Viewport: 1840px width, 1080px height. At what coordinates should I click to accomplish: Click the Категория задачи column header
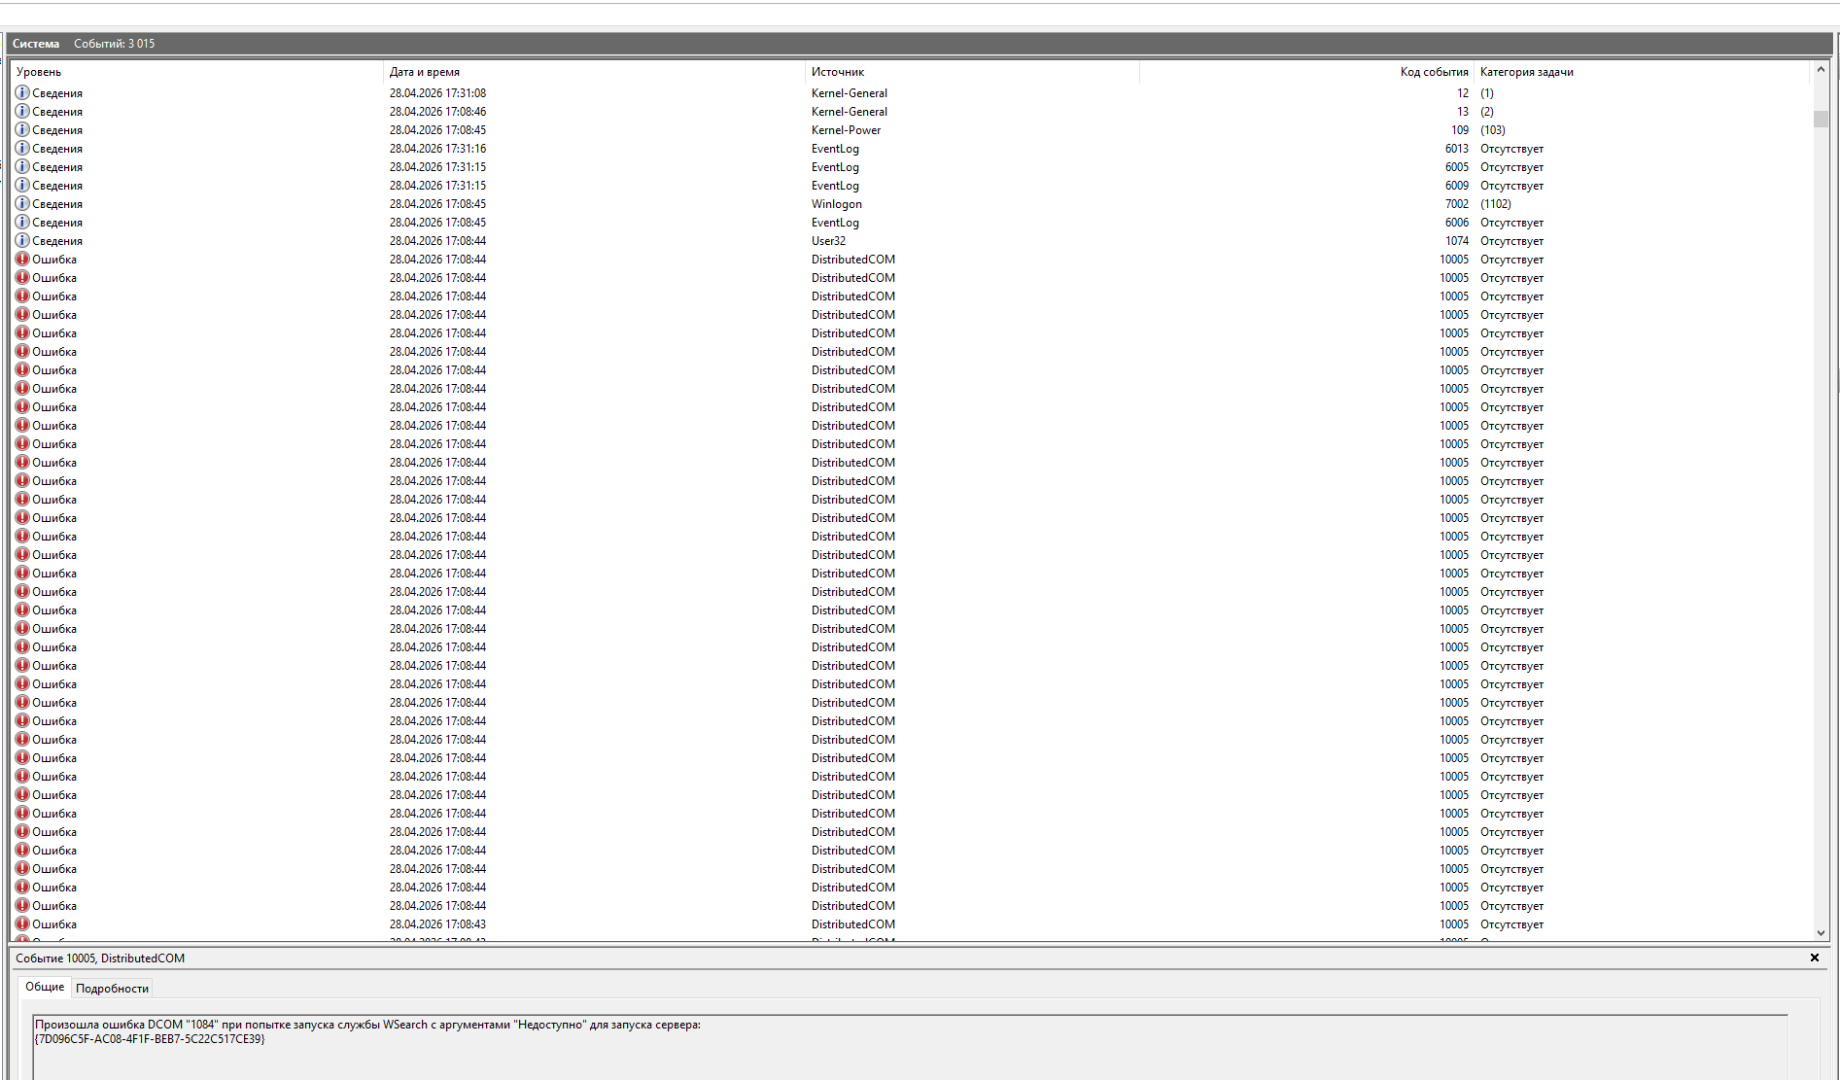(1526, 72)
